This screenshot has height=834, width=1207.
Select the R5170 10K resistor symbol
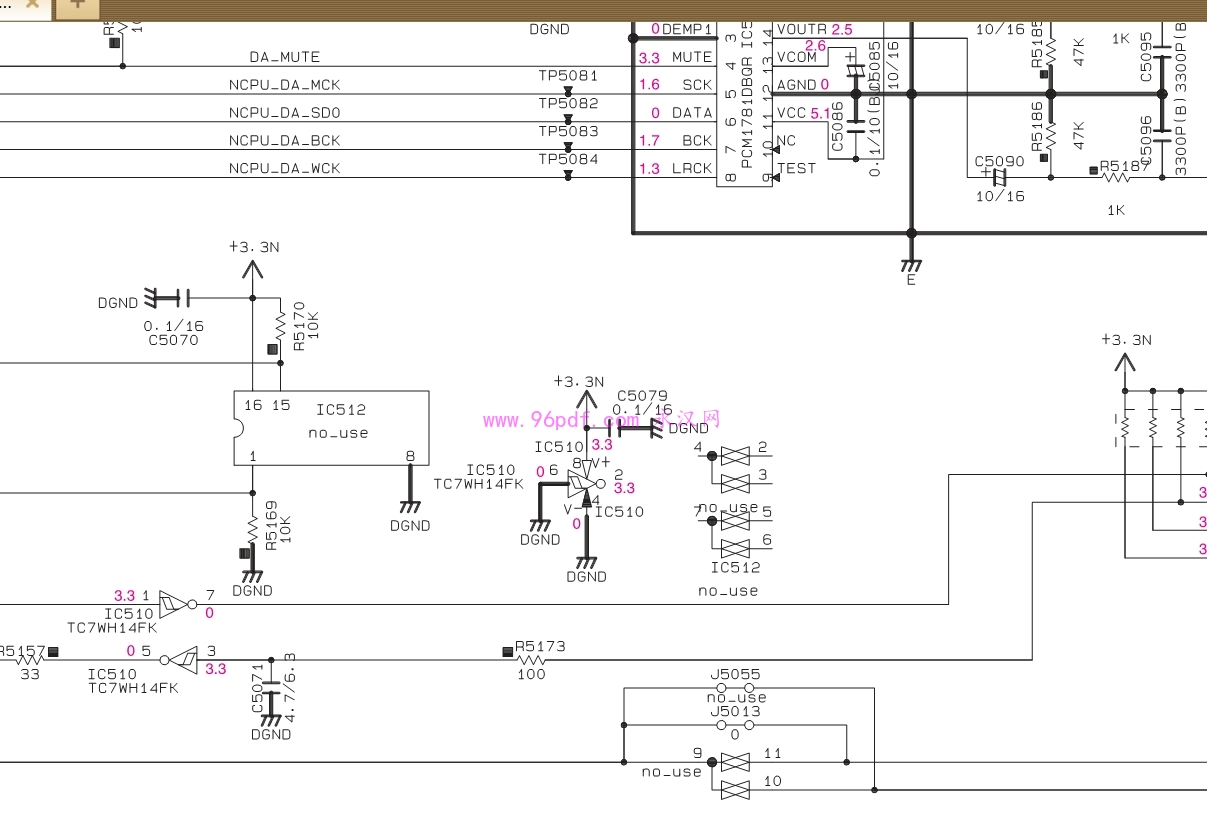click(280, 325)
